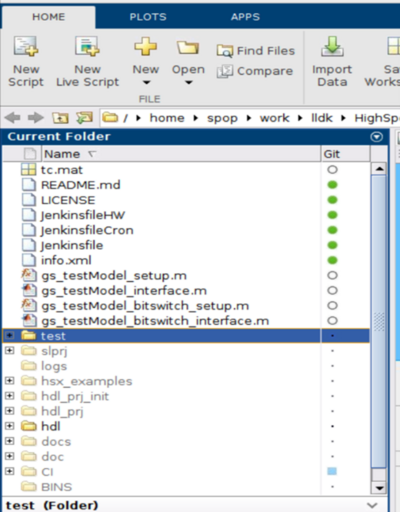Click the README.md file icon
The height and width of the screenshot is (512, 400).
click(x=28, y=185)
